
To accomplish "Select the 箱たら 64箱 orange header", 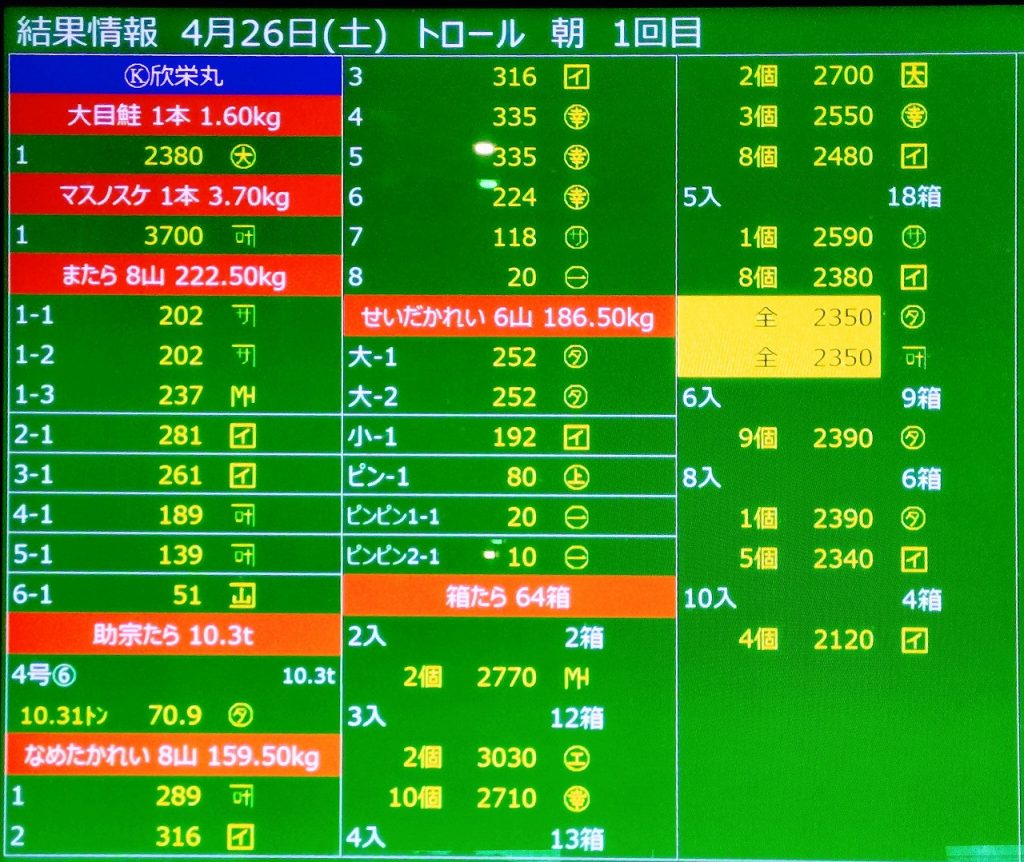I will point(509,597).
